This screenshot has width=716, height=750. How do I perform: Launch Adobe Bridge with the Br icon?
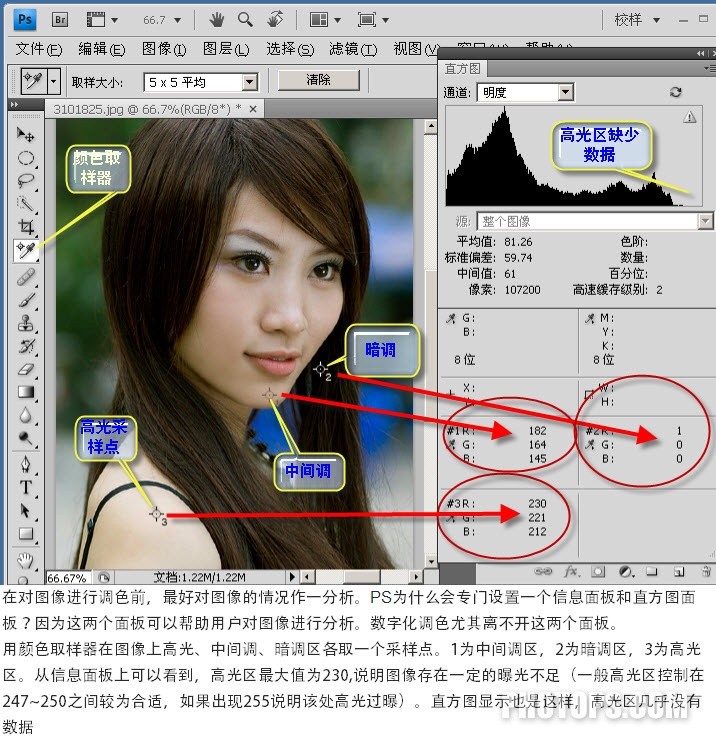(x=60, y=20)
